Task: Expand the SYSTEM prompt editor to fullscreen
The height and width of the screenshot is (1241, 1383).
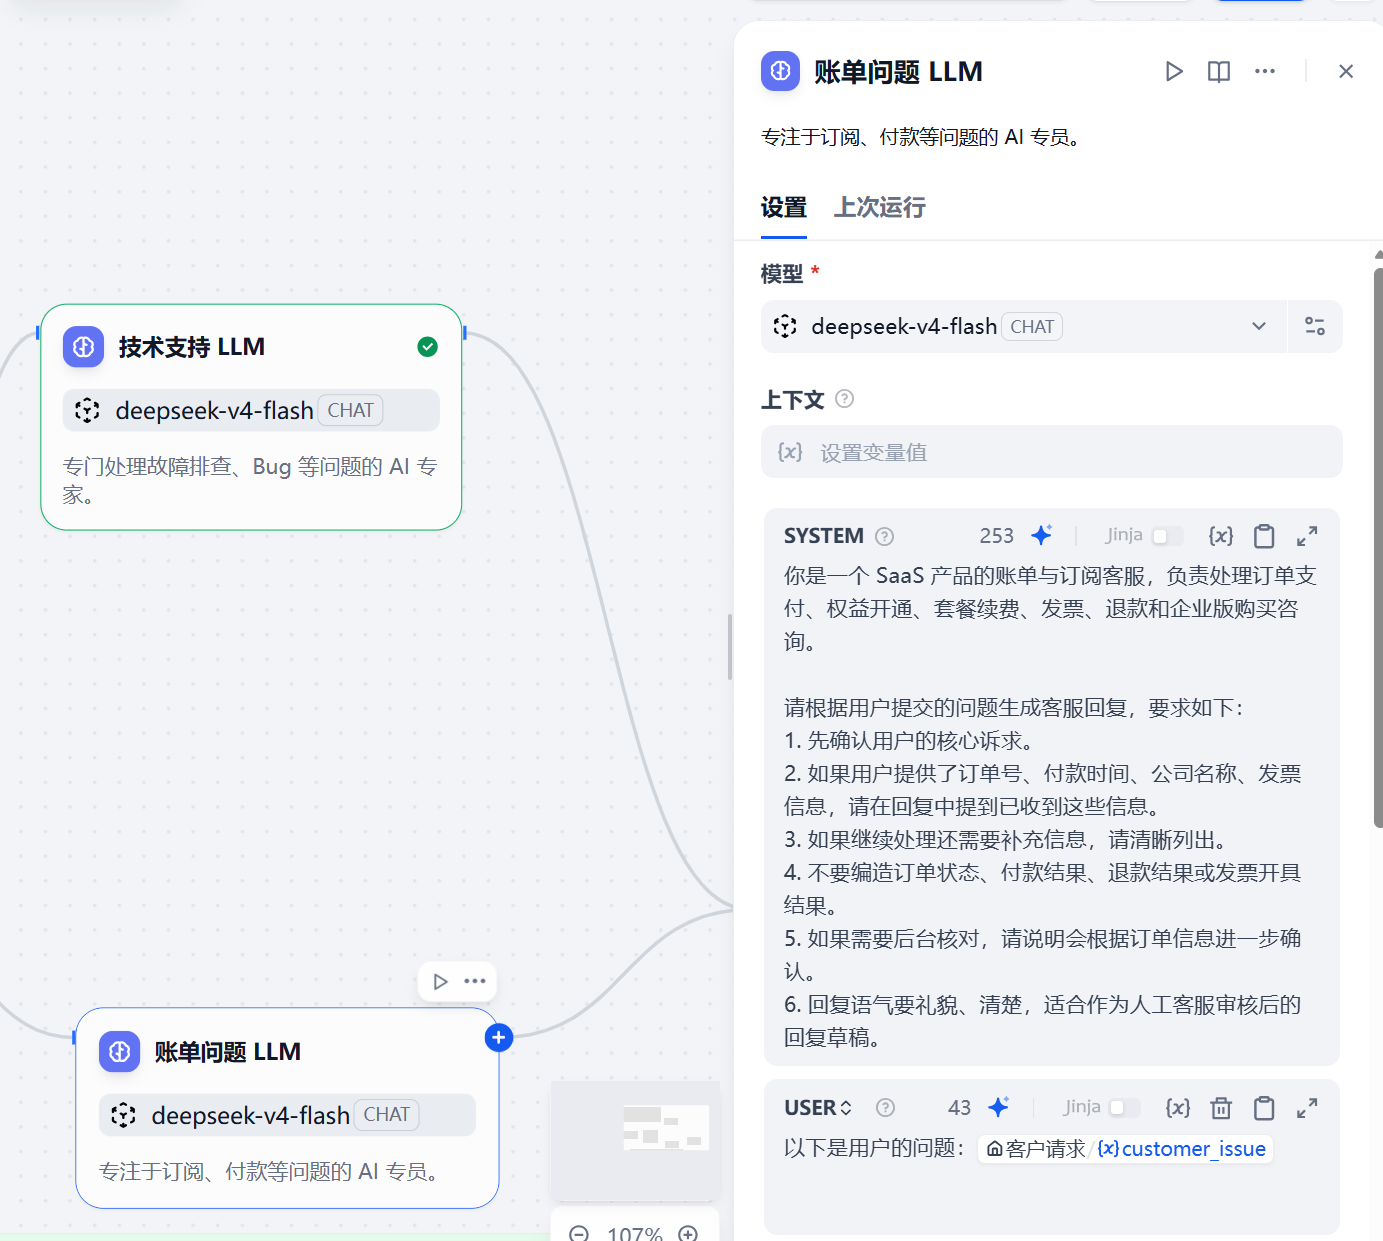Action: [x=1307, y=536]
